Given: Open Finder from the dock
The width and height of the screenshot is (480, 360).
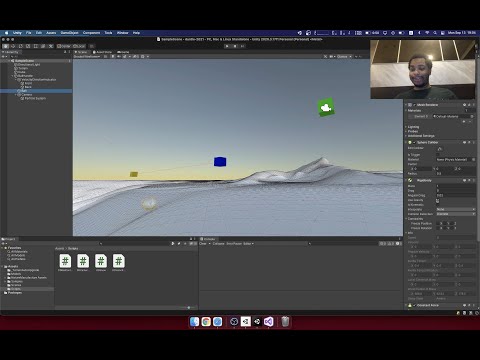Looking at the screenshot, I should 195,321.
